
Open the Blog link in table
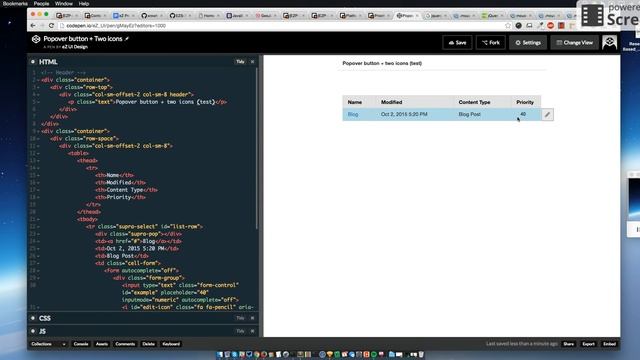click(353, 114)
